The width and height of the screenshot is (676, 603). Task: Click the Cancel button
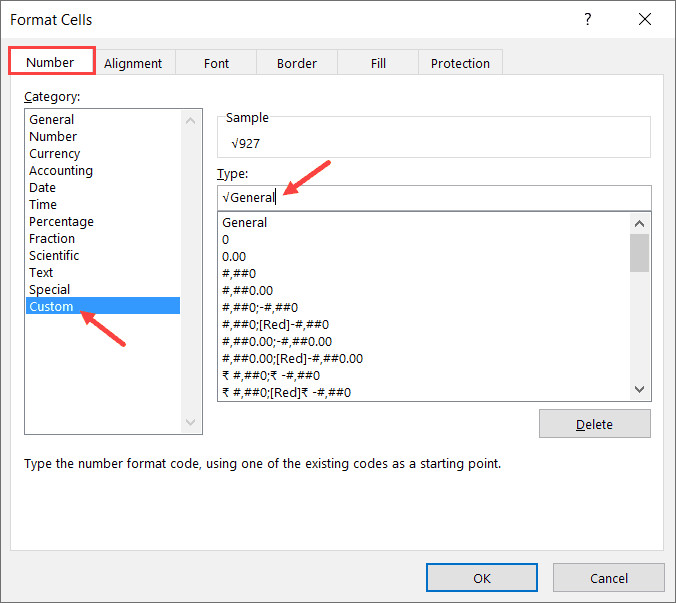coord(608,578)
